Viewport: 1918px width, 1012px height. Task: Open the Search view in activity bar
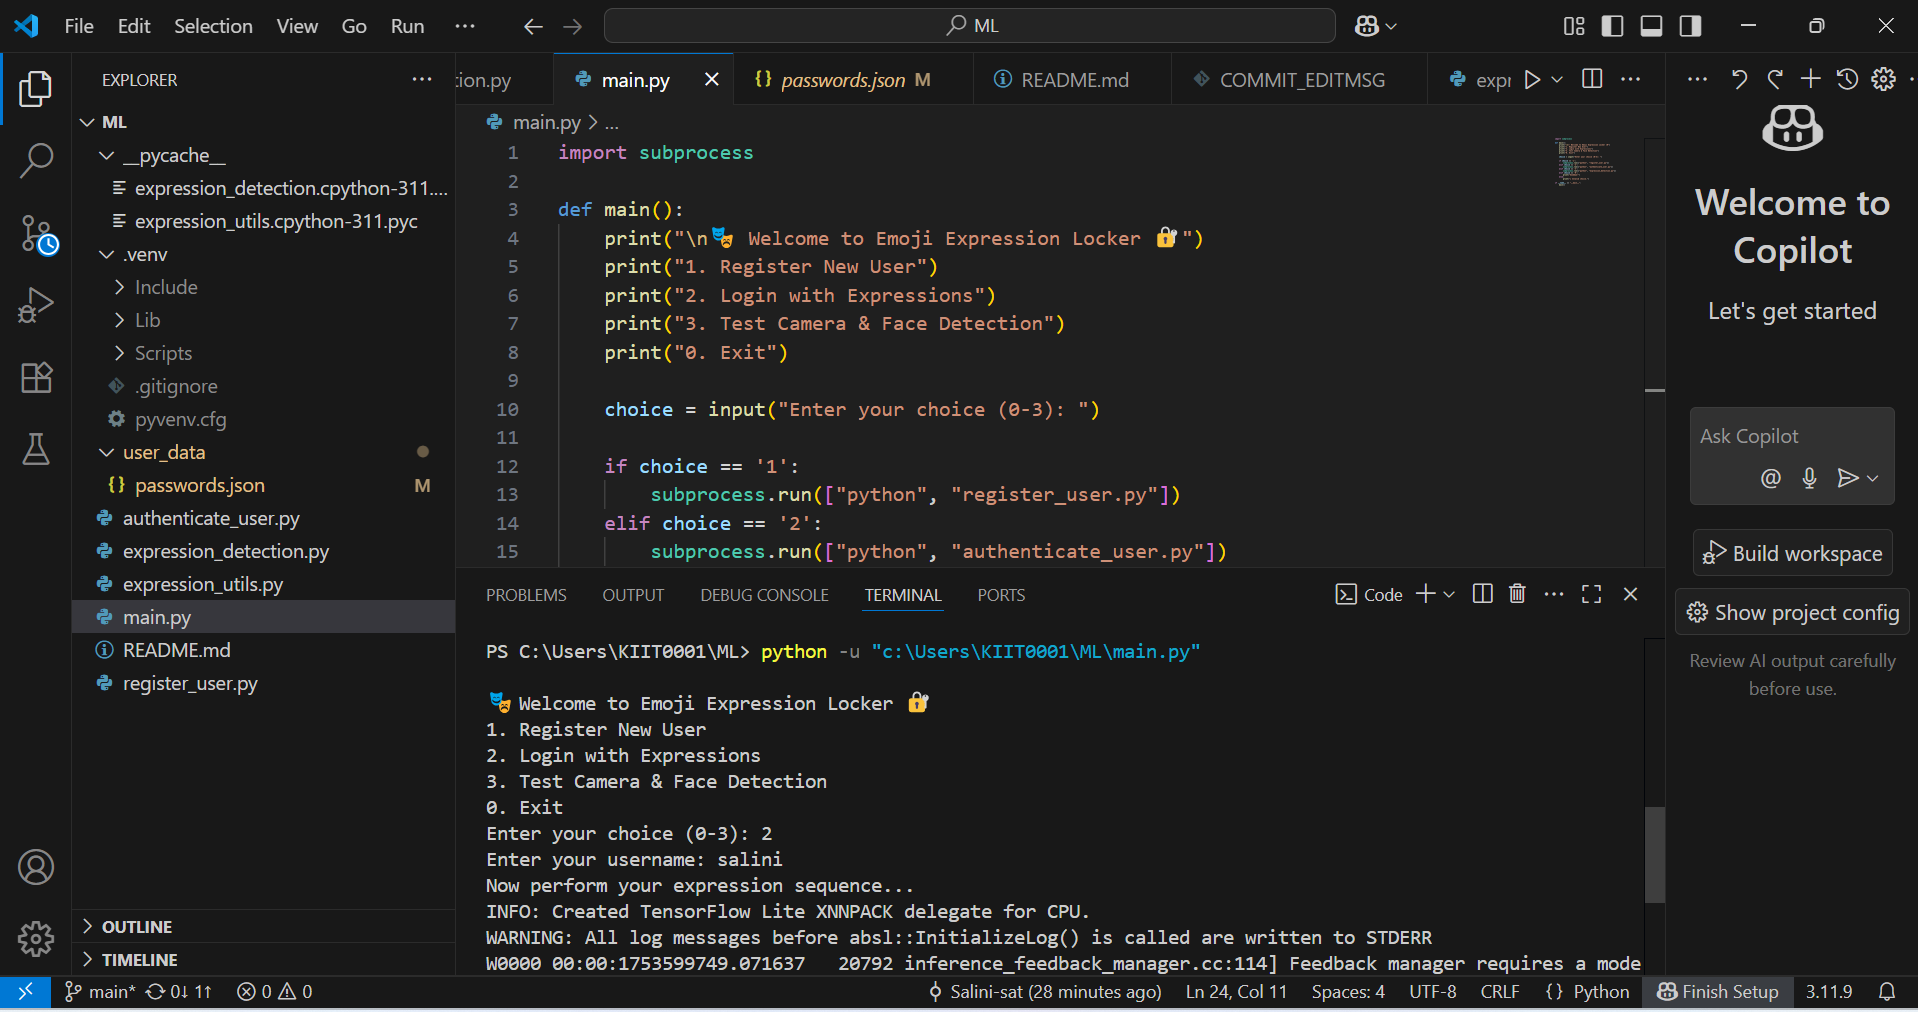point(36,160)
